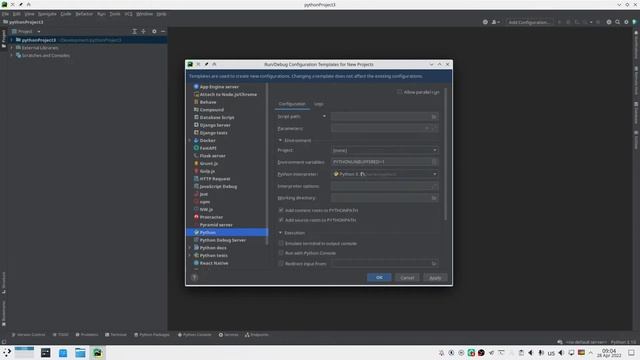
Task: Expand the Docker templates node
Action: pos(189,140)
